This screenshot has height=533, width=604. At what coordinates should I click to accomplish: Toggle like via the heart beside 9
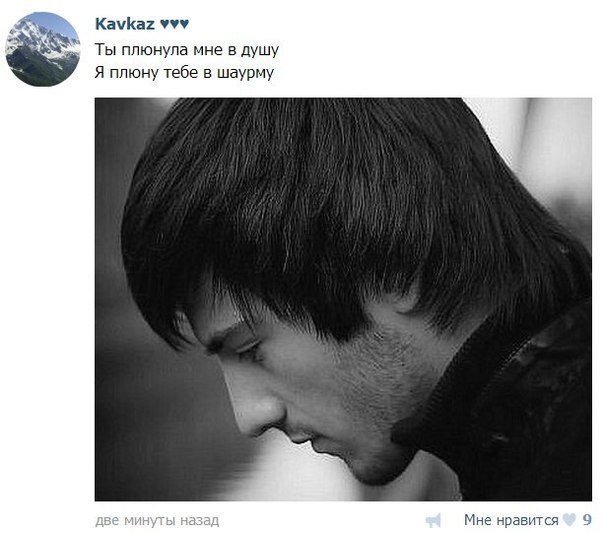tap(569, 520)
